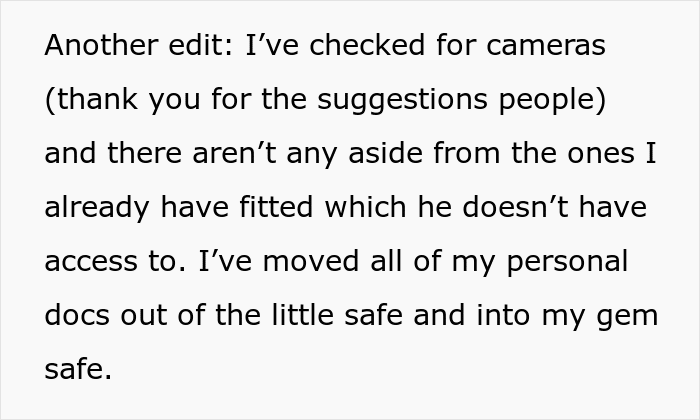Viewport: 700px width, 420px height.
Task: Click the word "access"
Action: click(91, 262)
